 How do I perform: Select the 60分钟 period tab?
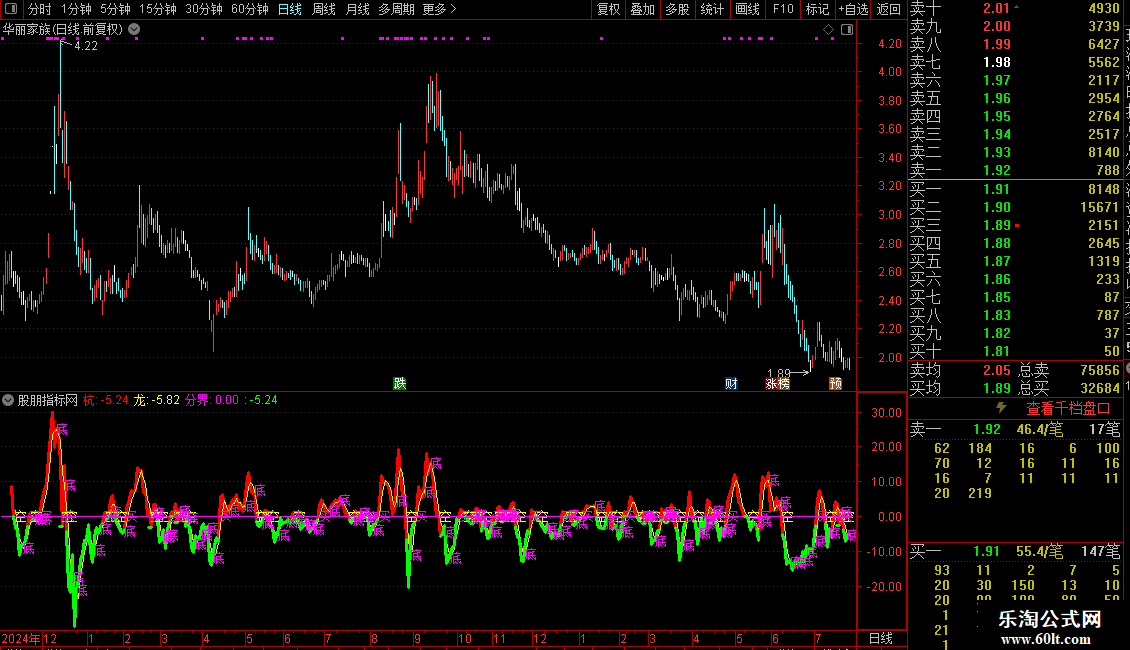point(250,9)
